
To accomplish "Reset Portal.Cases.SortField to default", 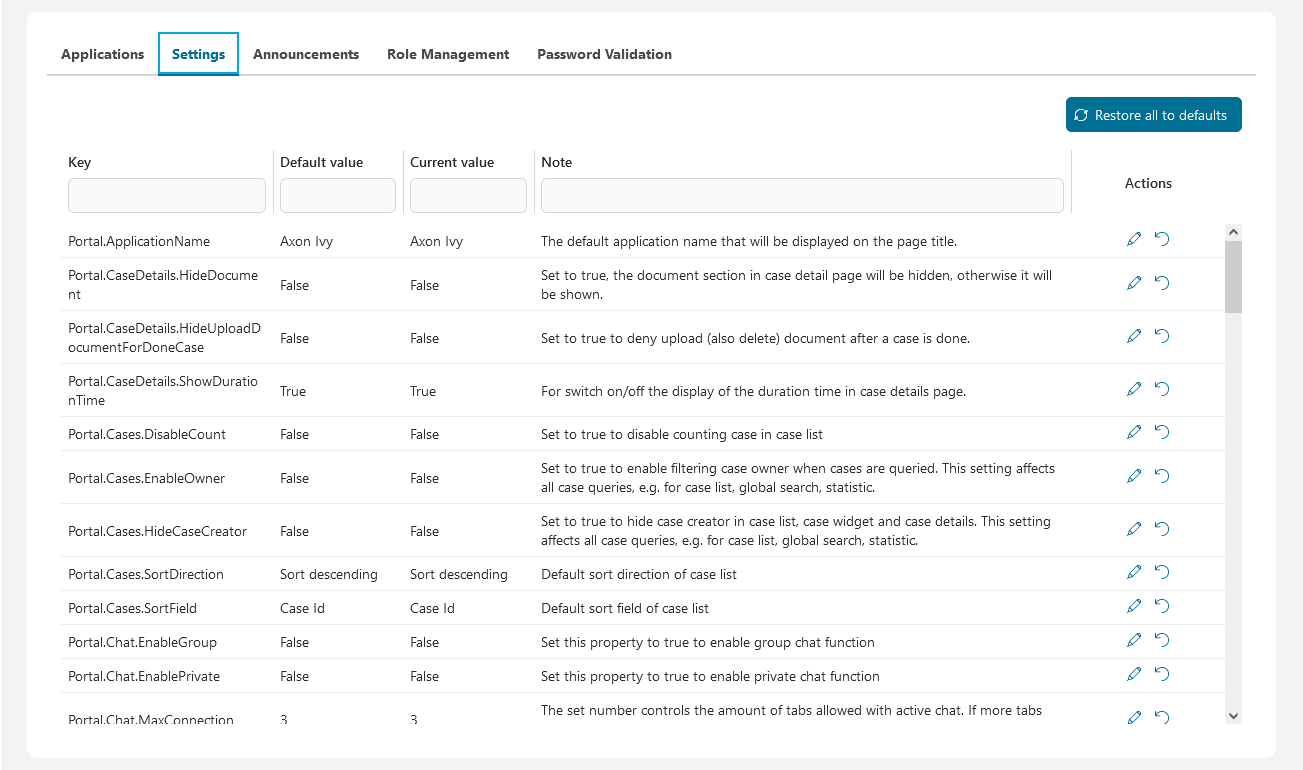I will click(x=1162, y=606).
